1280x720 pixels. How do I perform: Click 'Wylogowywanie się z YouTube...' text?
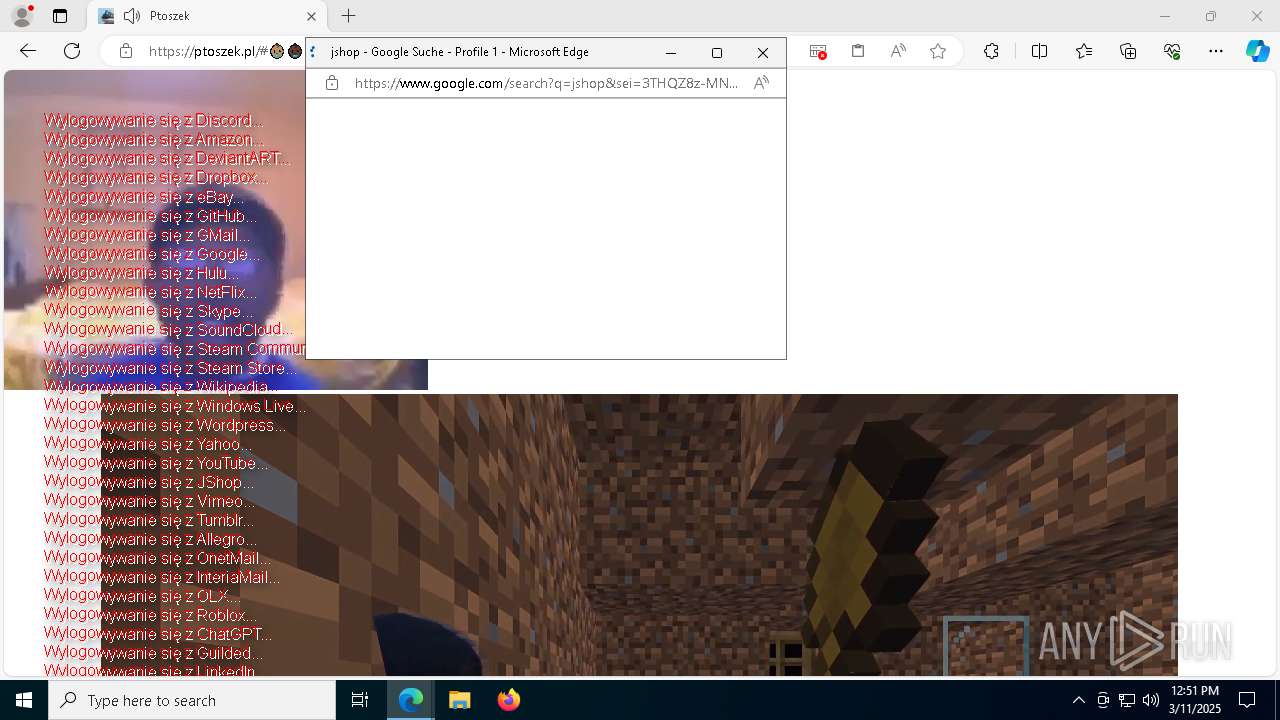(x=156, y=463)
